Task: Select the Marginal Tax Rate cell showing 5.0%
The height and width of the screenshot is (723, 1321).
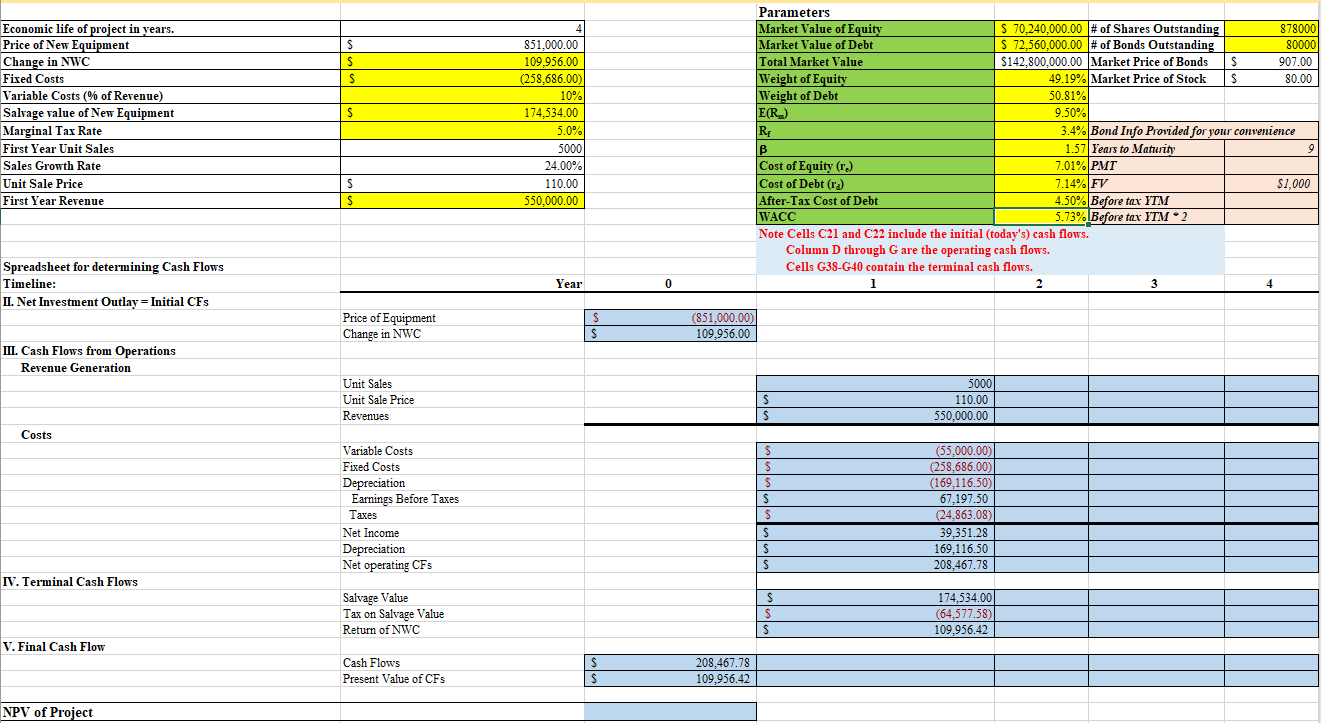Action: 465,130
